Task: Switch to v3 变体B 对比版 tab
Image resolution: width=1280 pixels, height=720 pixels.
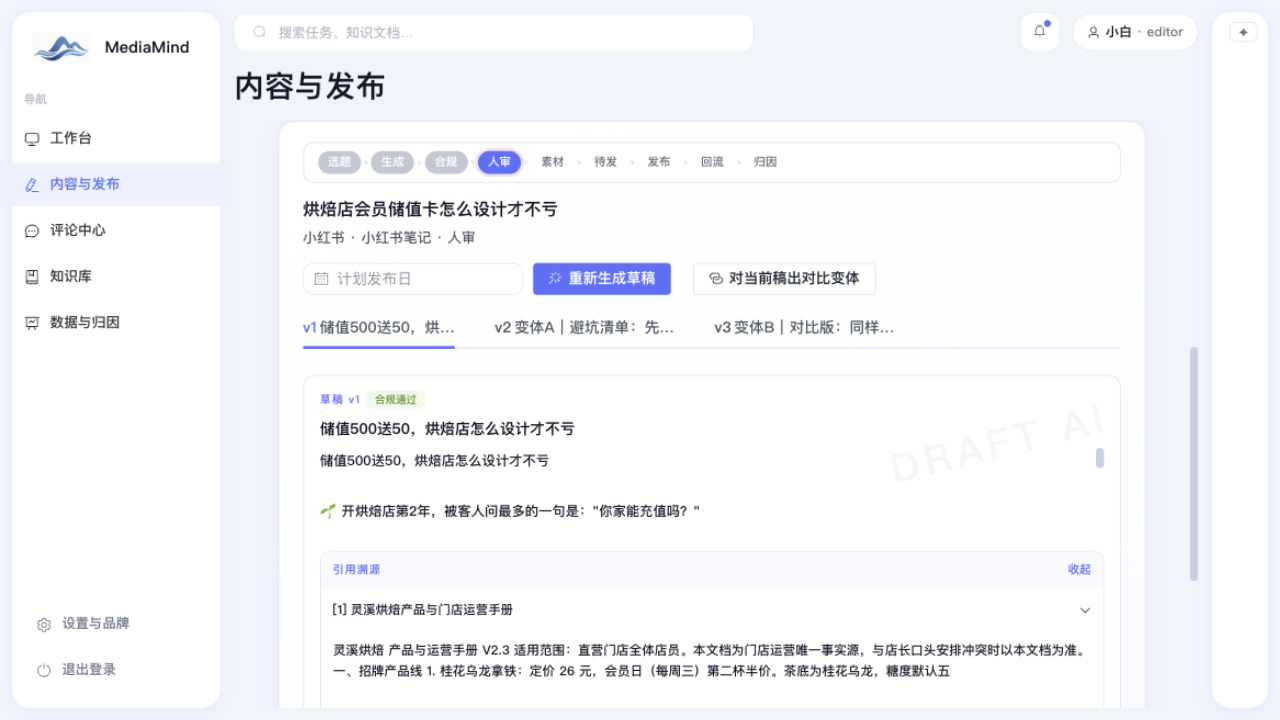Action: click(x=804, y=327)
